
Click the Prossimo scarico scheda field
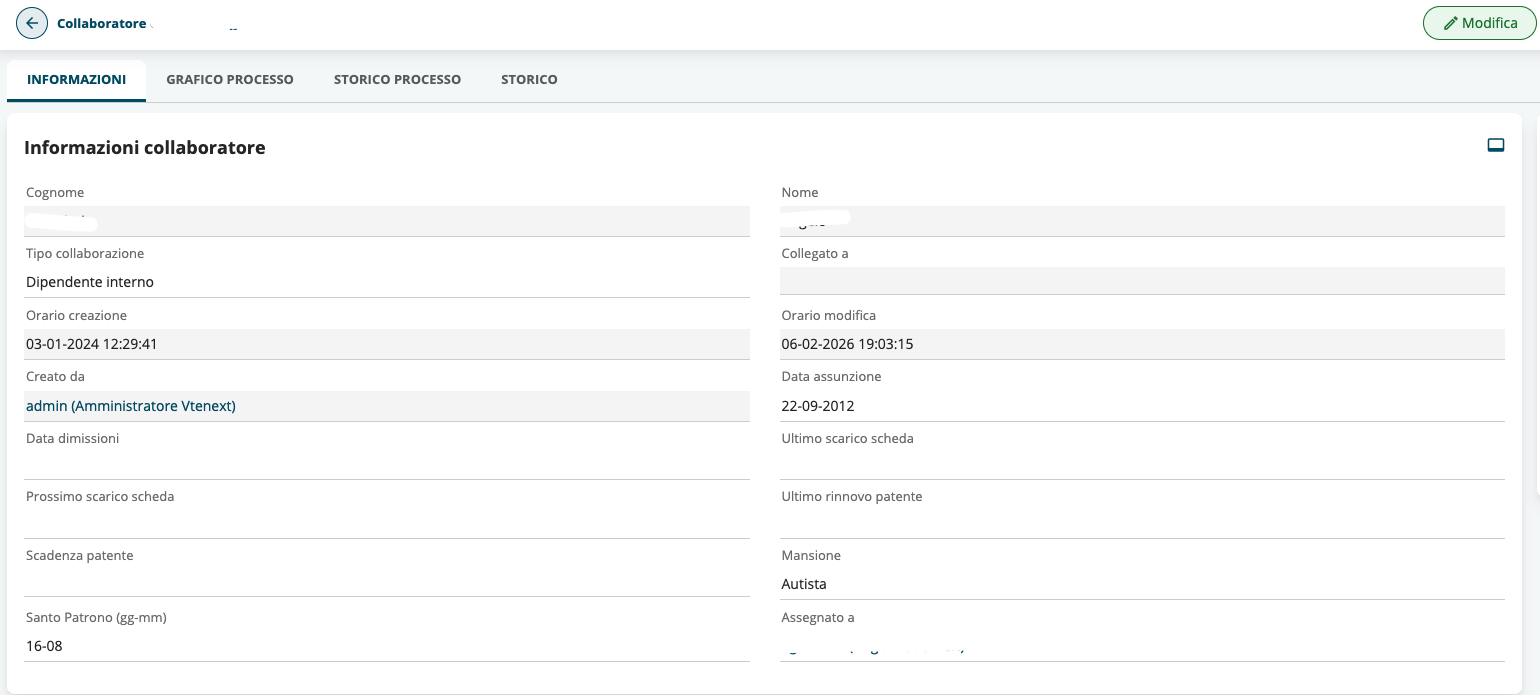coord(387,523)
